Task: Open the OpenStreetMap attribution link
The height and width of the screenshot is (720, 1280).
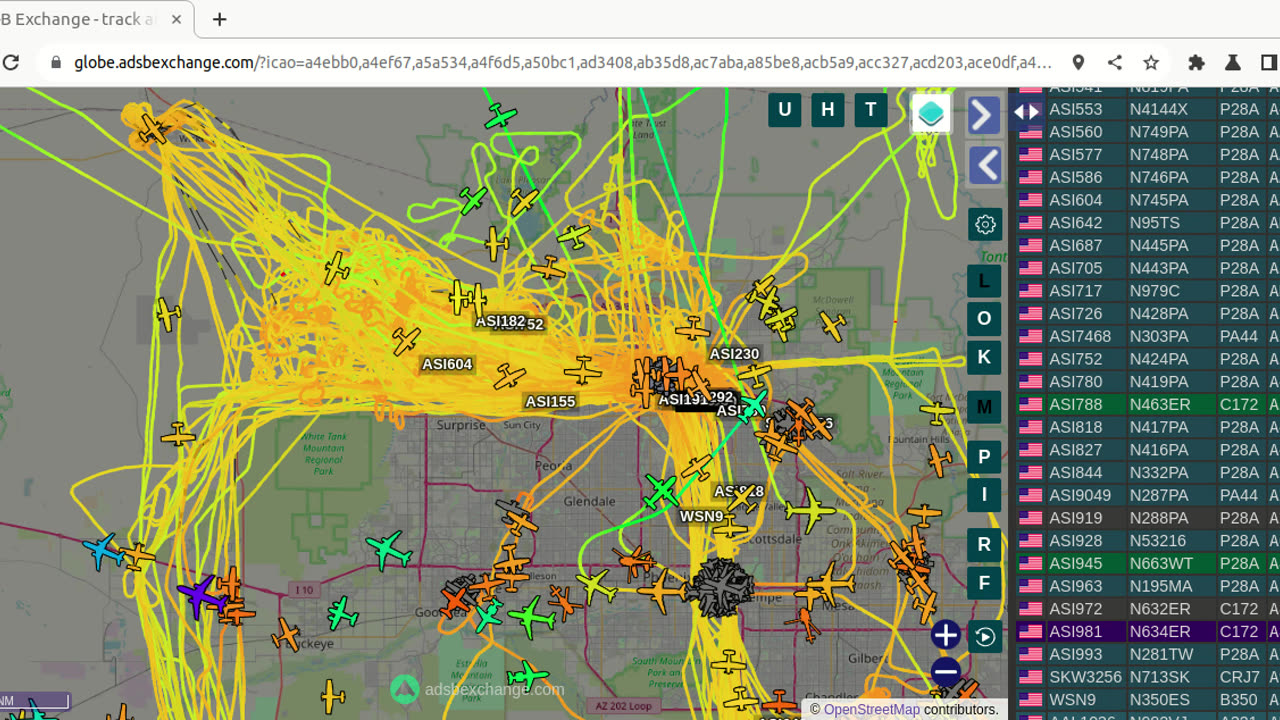Action: pyautogui.click(x=871, y=710)
